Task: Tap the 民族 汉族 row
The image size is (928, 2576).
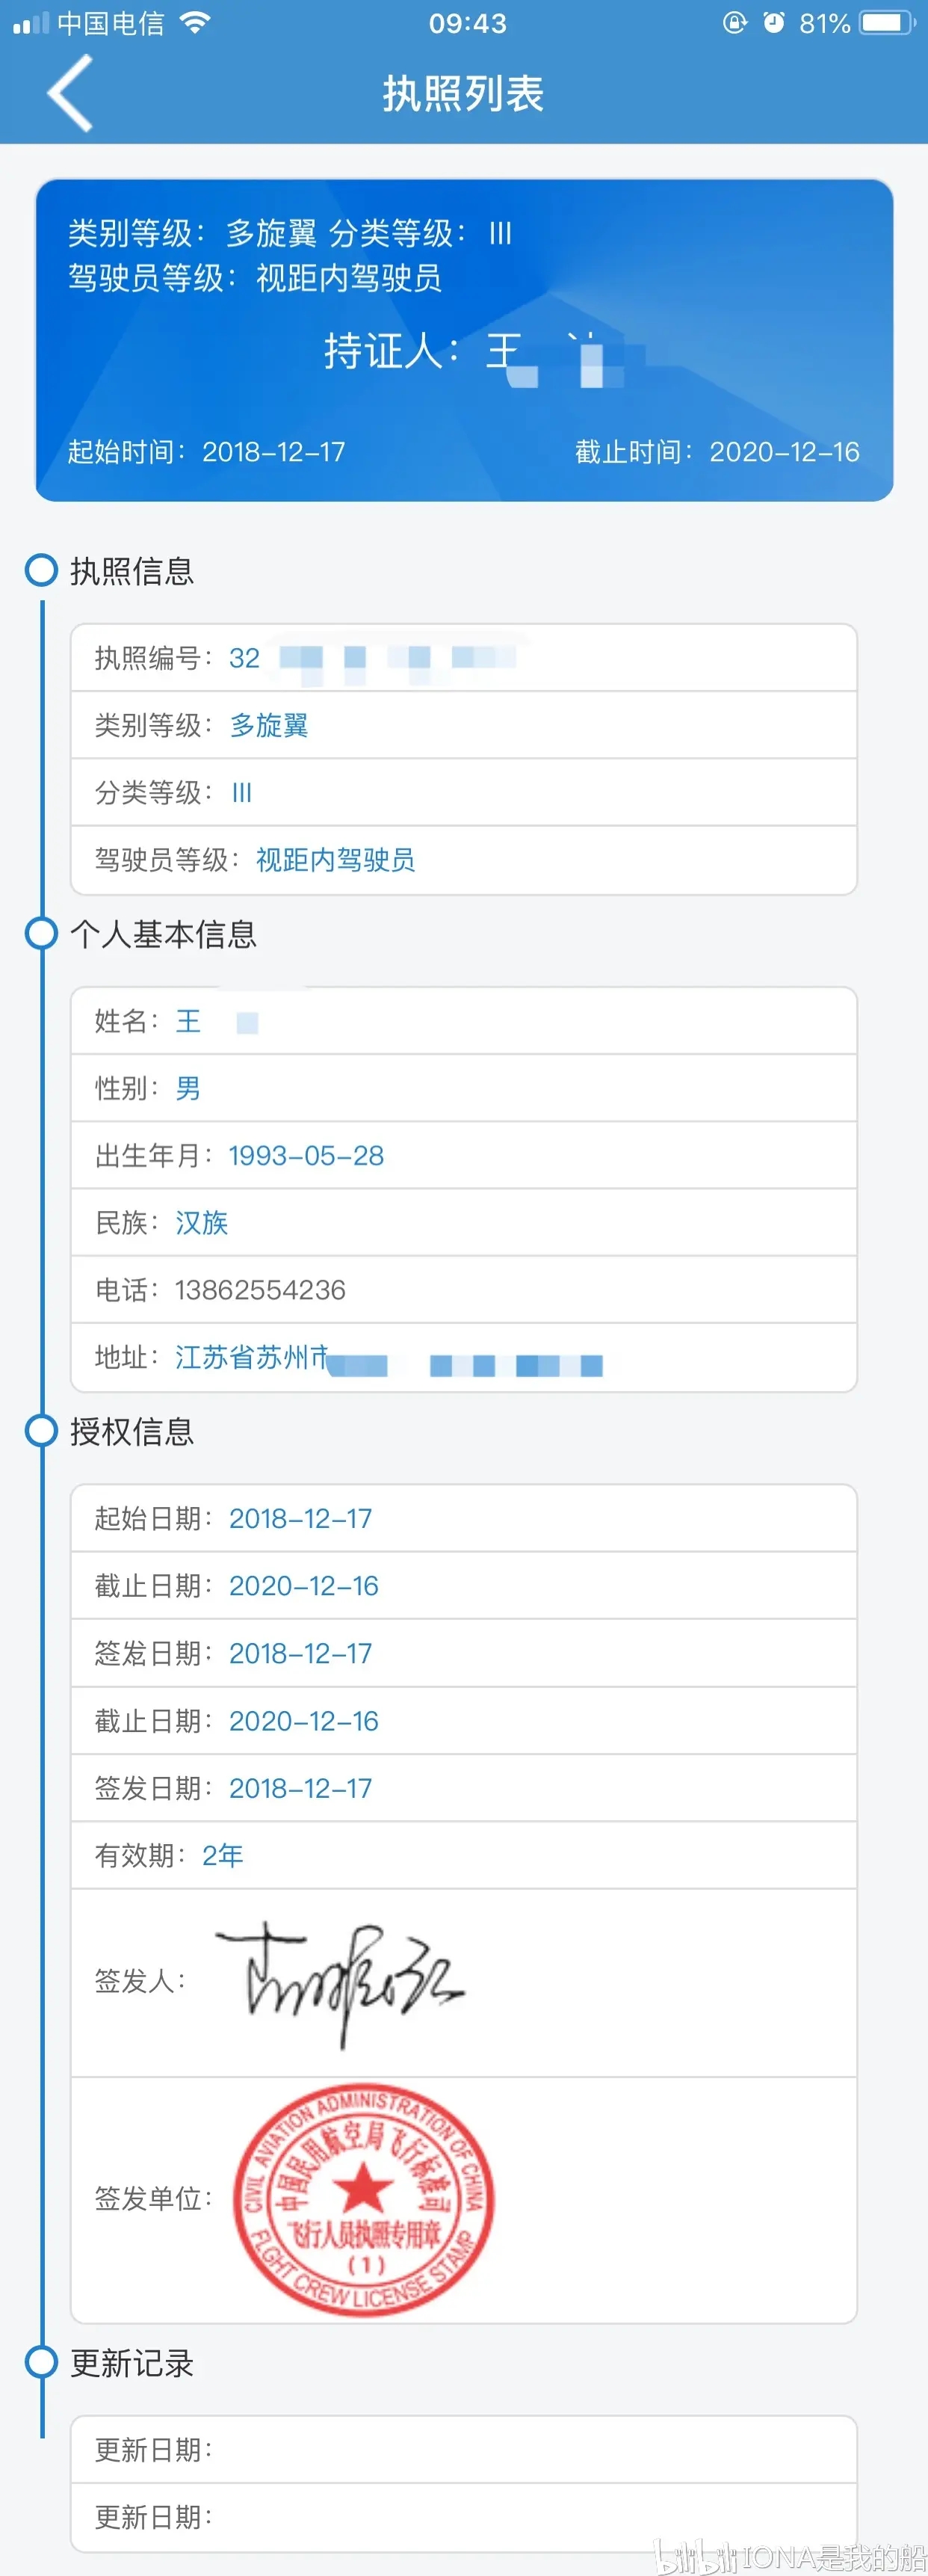Action: (x=464, y=1222)
